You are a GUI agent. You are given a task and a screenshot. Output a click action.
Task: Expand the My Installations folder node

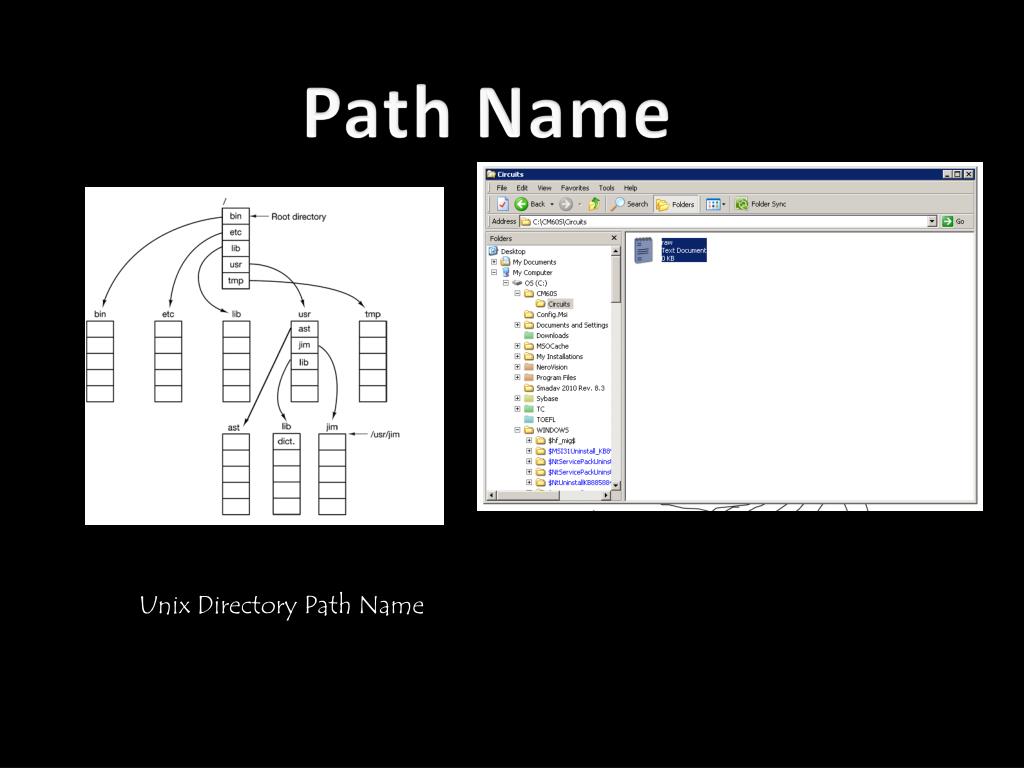pyautogui.click(x=517, y=357)
